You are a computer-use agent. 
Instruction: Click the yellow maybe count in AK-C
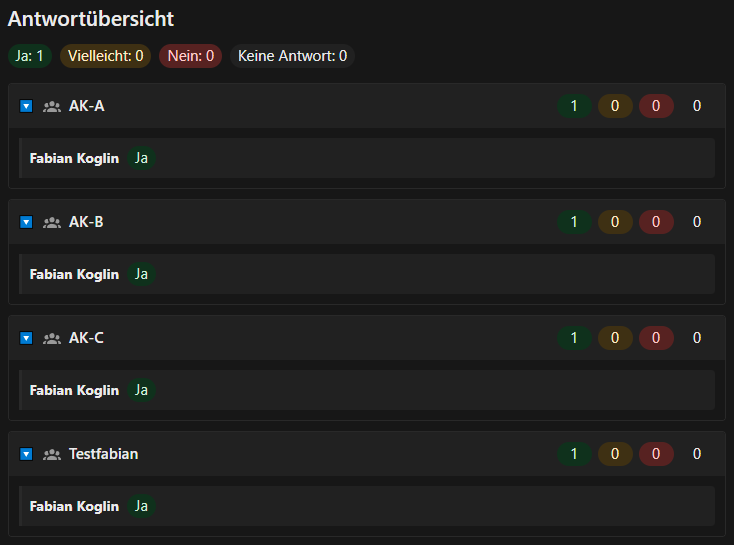615,338
